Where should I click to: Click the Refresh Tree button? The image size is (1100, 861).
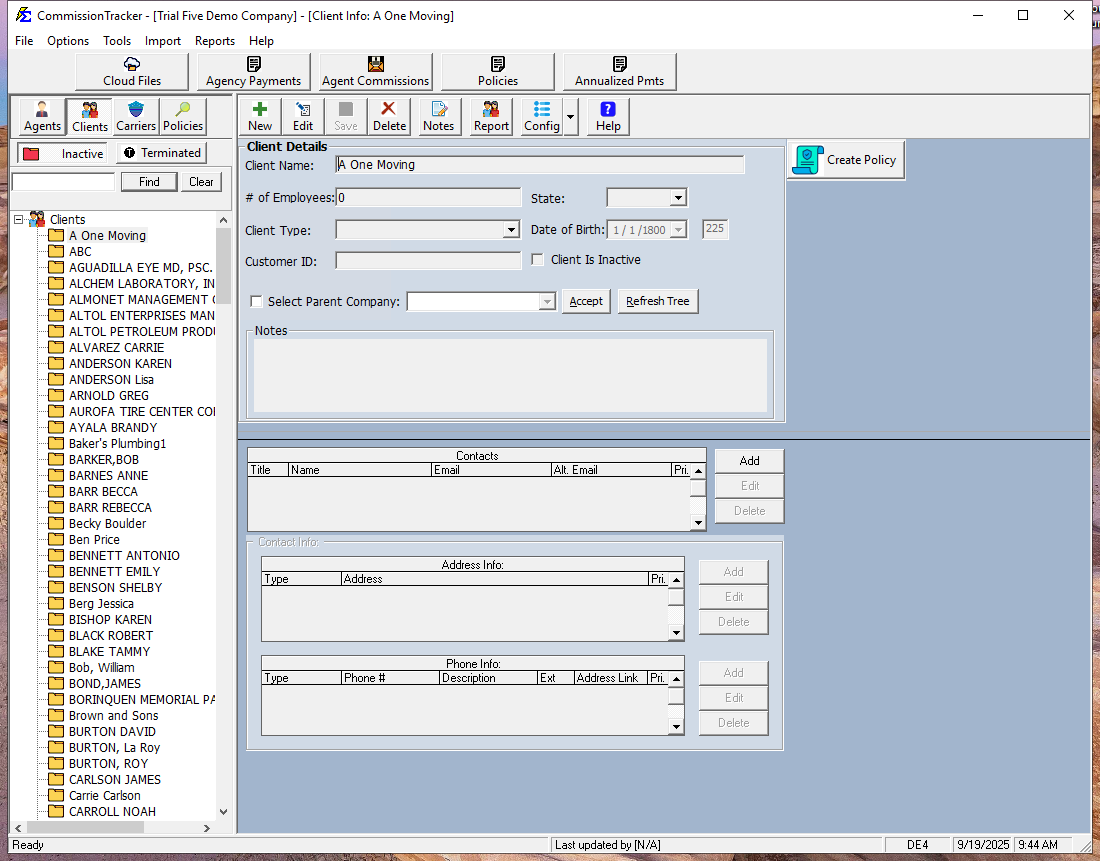click(657, 301)
